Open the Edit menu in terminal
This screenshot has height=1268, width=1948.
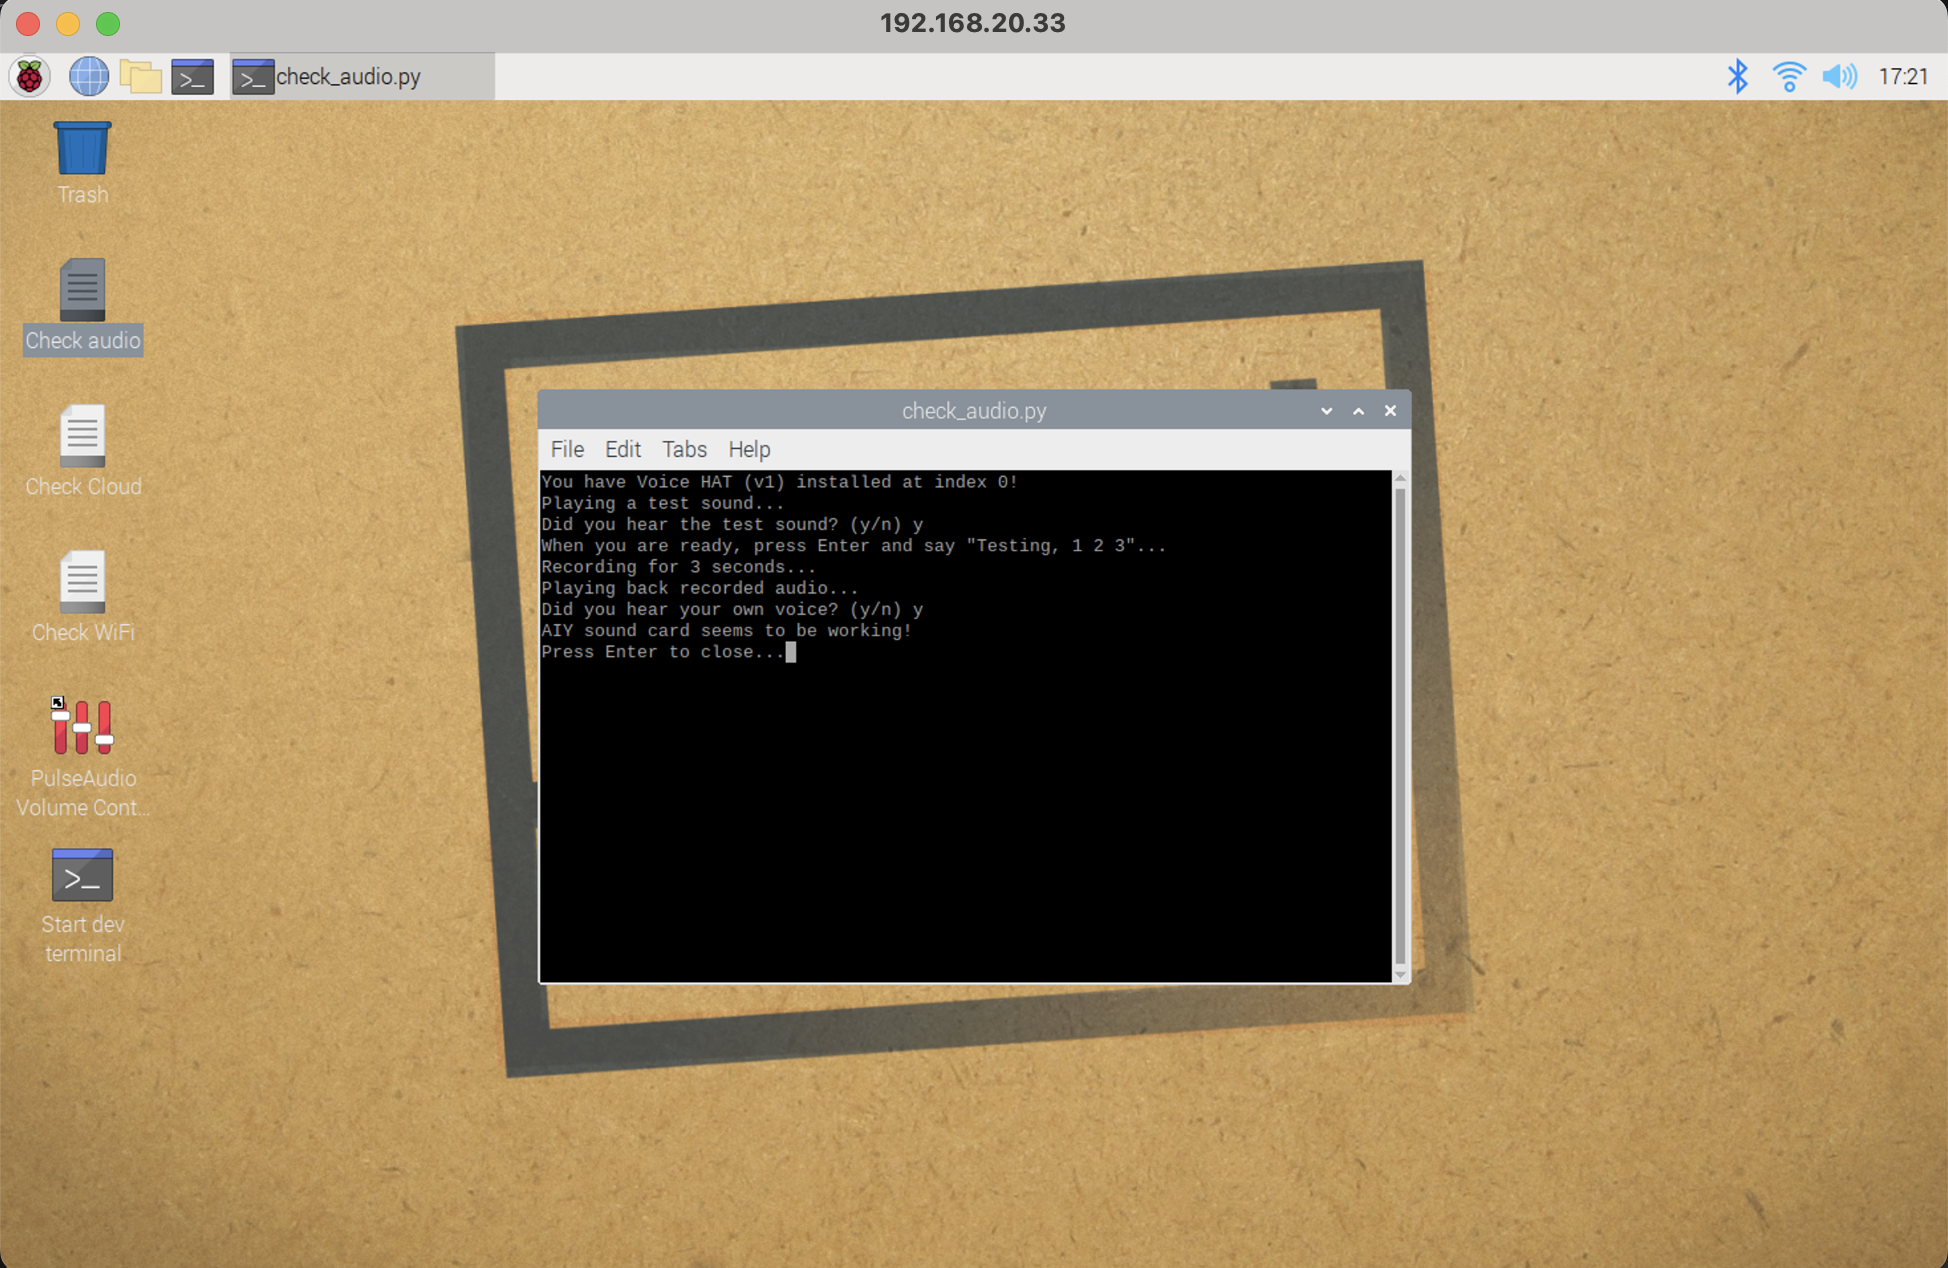(622, 449)
